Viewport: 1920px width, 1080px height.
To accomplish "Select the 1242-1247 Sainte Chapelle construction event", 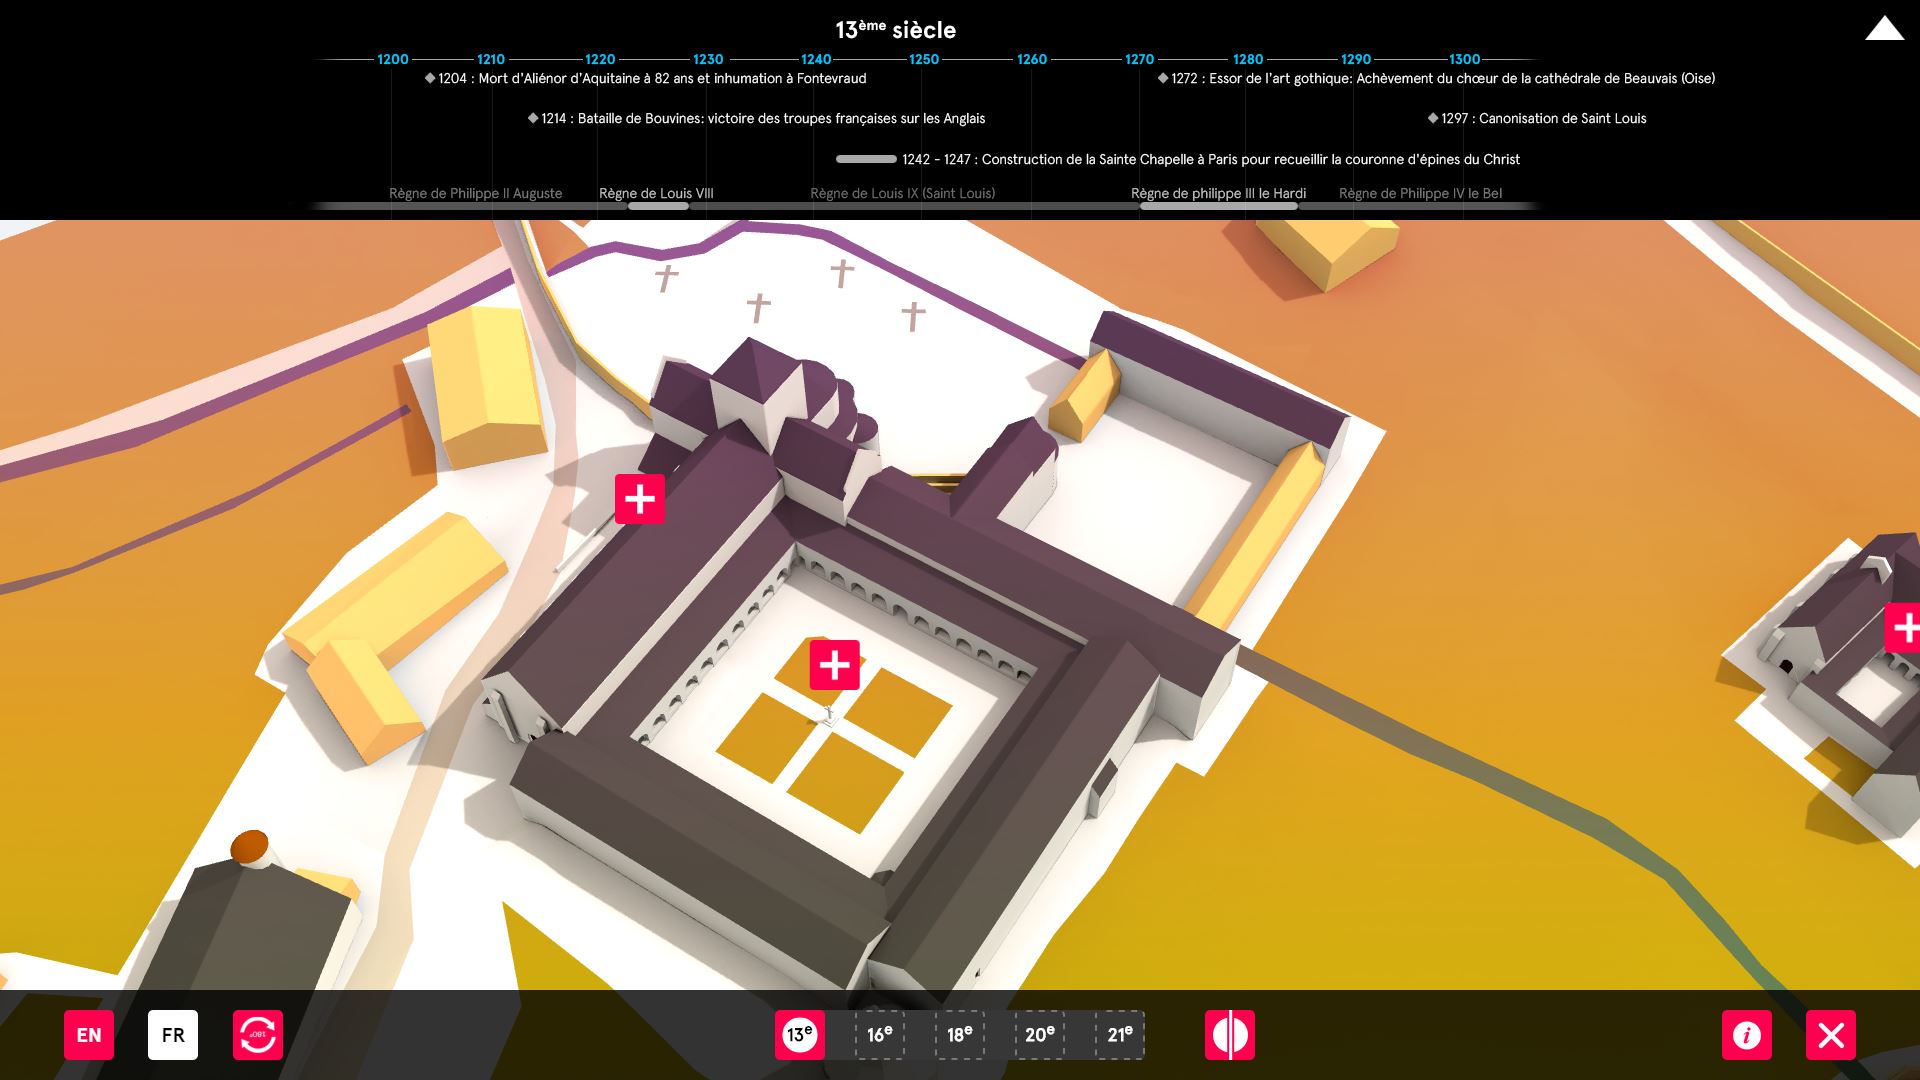I will 1210,159.
